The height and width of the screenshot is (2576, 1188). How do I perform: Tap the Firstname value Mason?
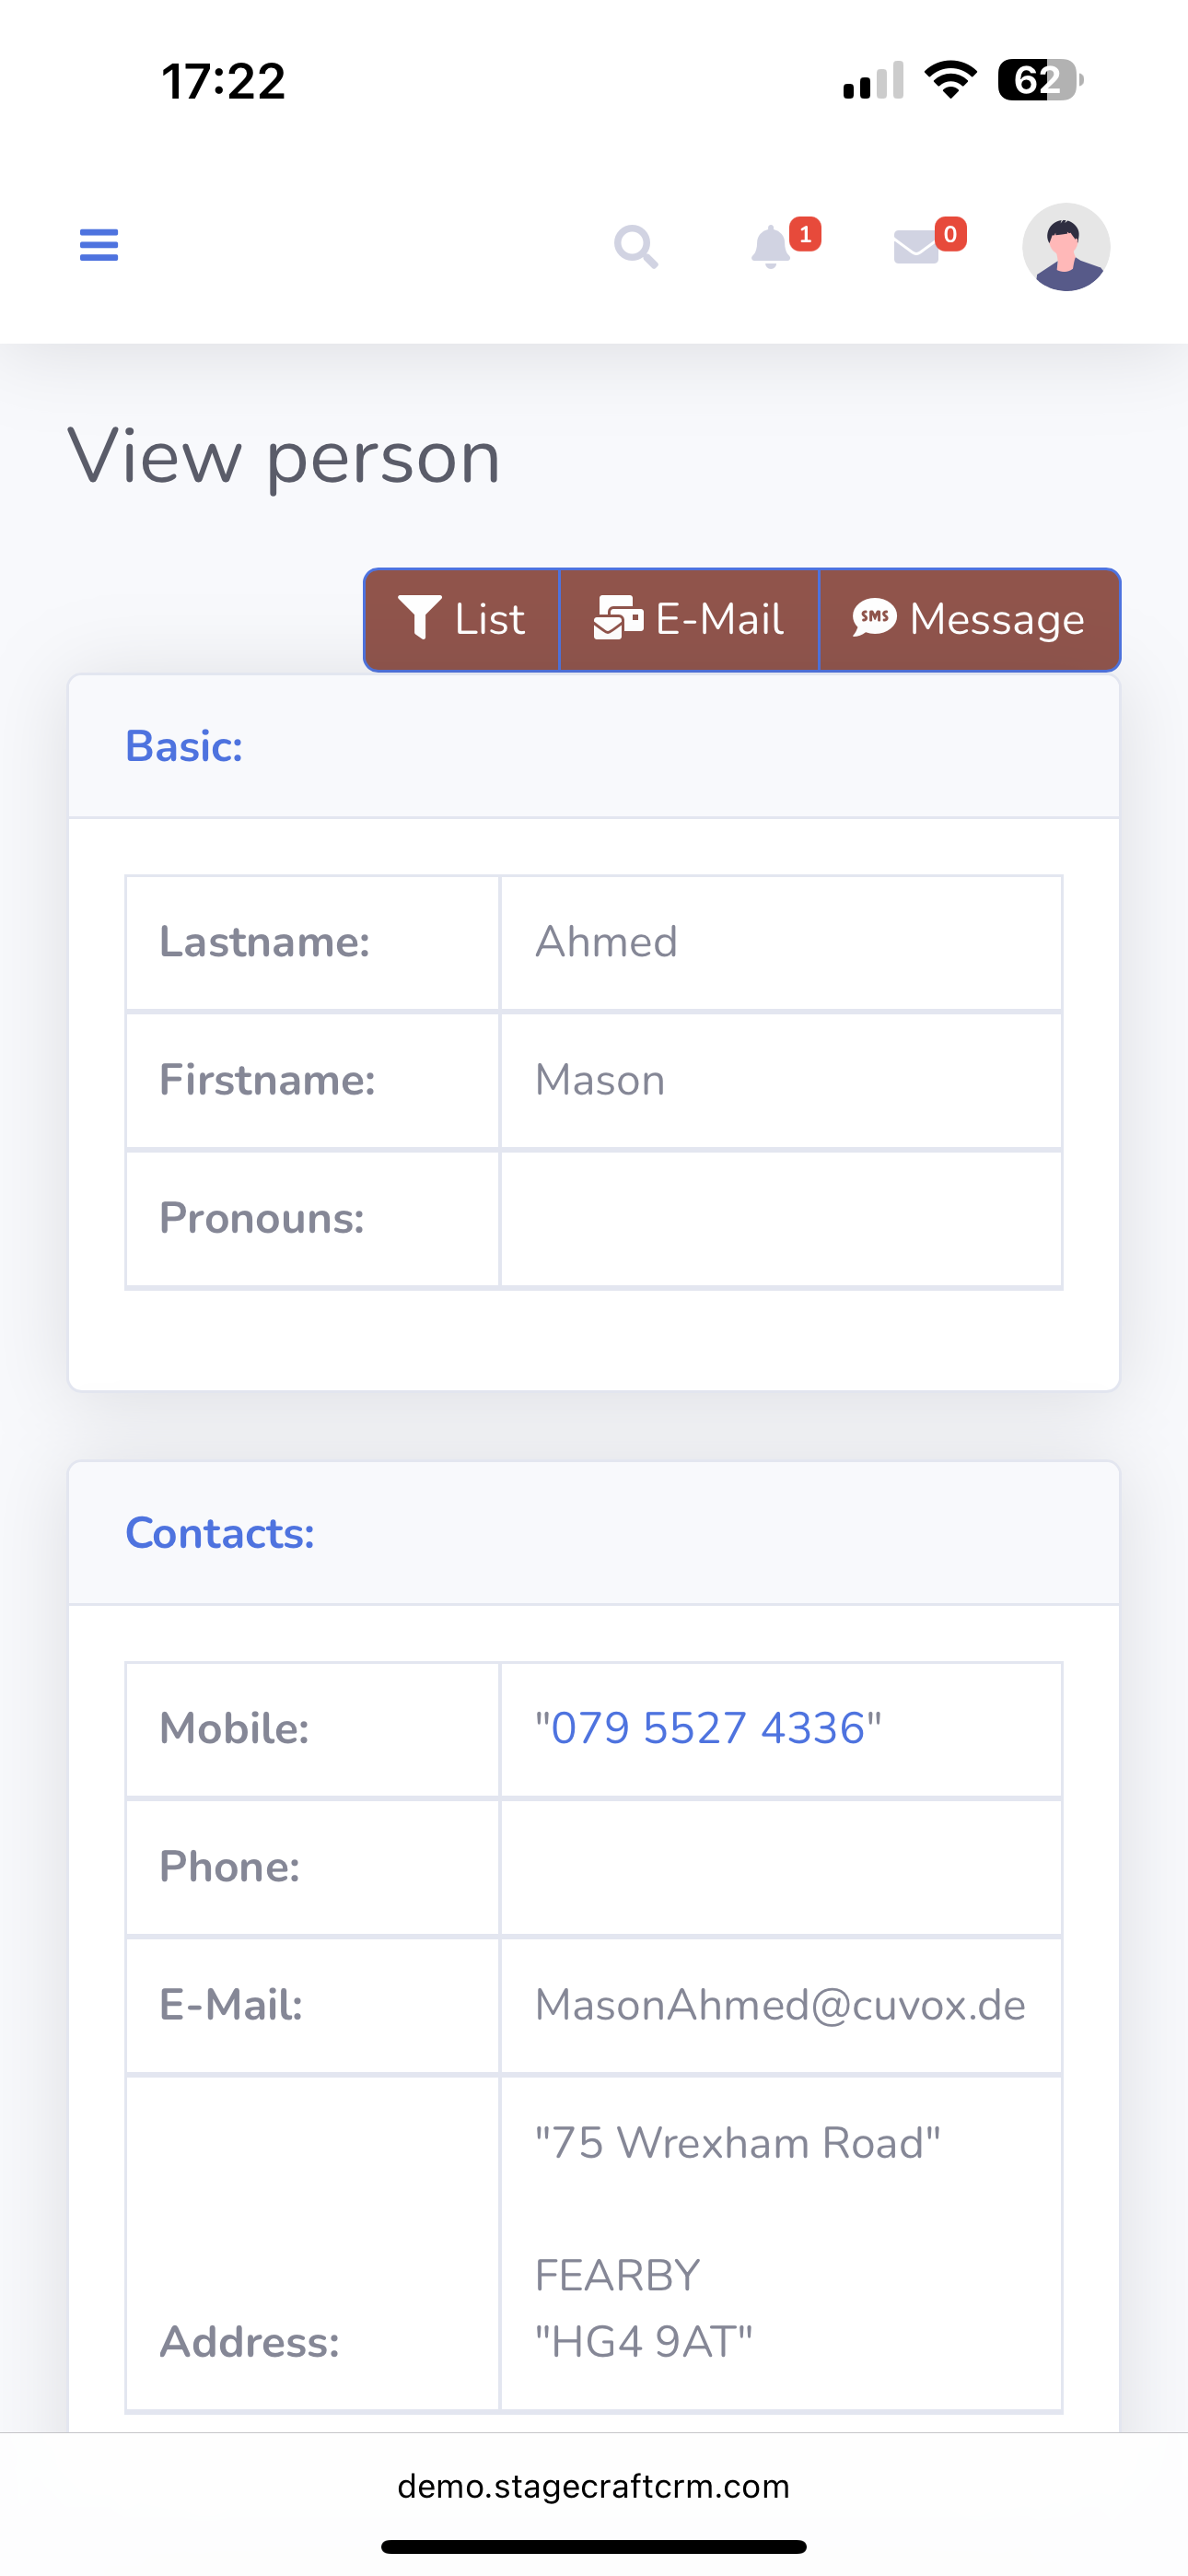point(600,1080)
